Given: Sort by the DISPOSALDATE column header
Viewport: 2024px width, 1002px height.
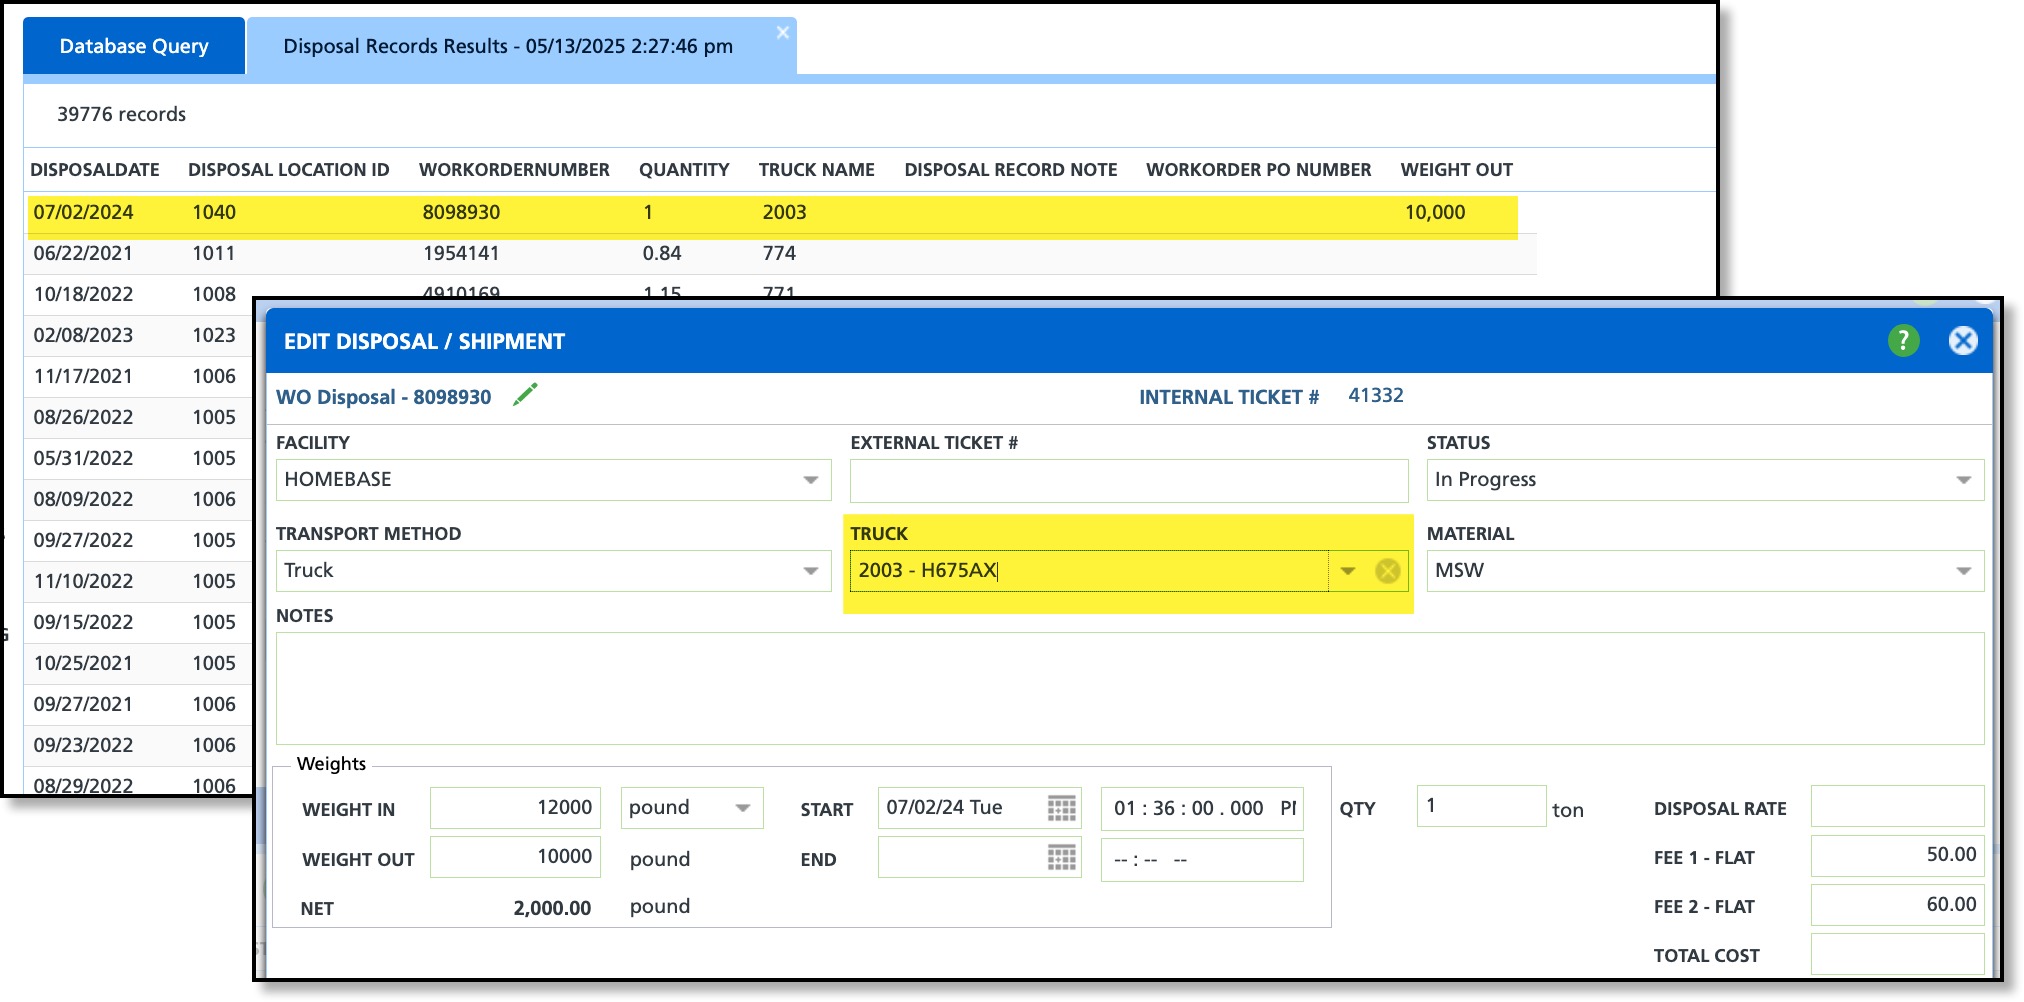Looking at the screenshot, I should (95, 170).
